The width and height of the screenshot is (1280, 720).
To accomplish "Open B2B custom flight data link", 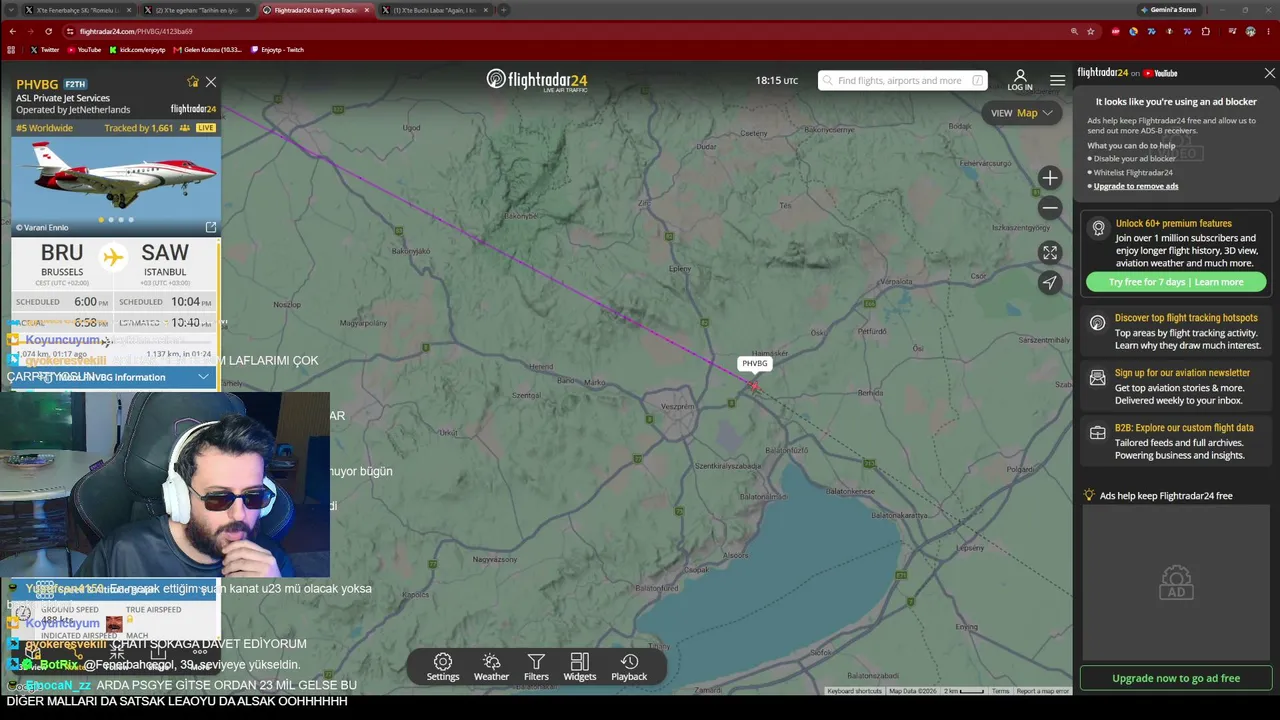I will pos(1176,441).
